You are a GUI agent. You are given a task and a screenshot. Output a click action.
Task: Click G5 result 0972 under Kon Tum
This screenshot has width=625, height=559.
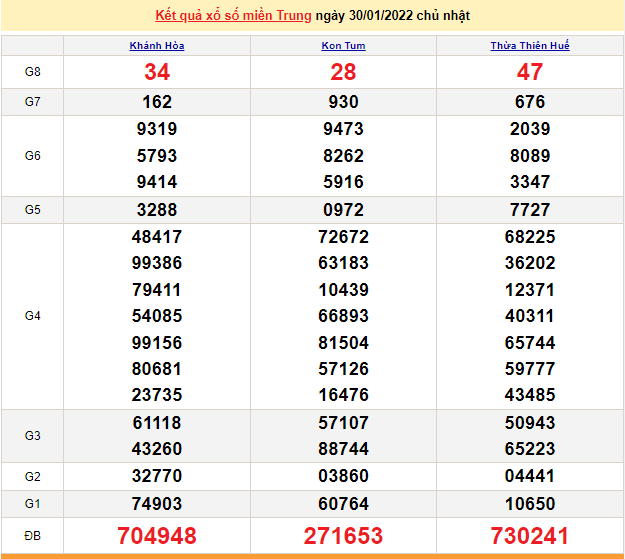[344, 210]
